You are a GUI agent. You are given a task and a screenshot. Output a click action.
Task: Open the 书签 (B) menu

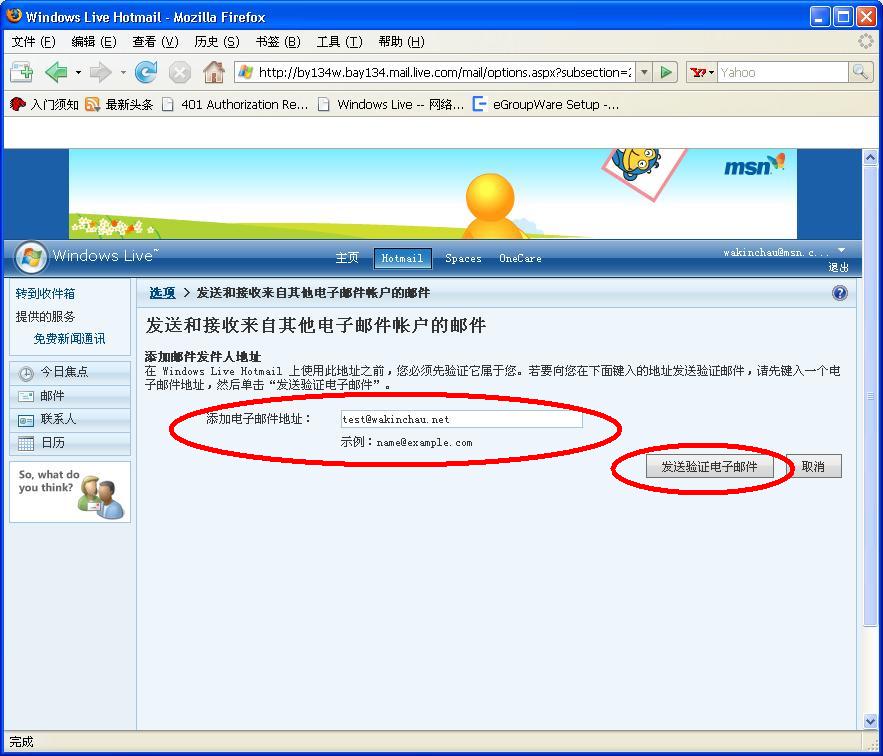[x=278, y=42]
